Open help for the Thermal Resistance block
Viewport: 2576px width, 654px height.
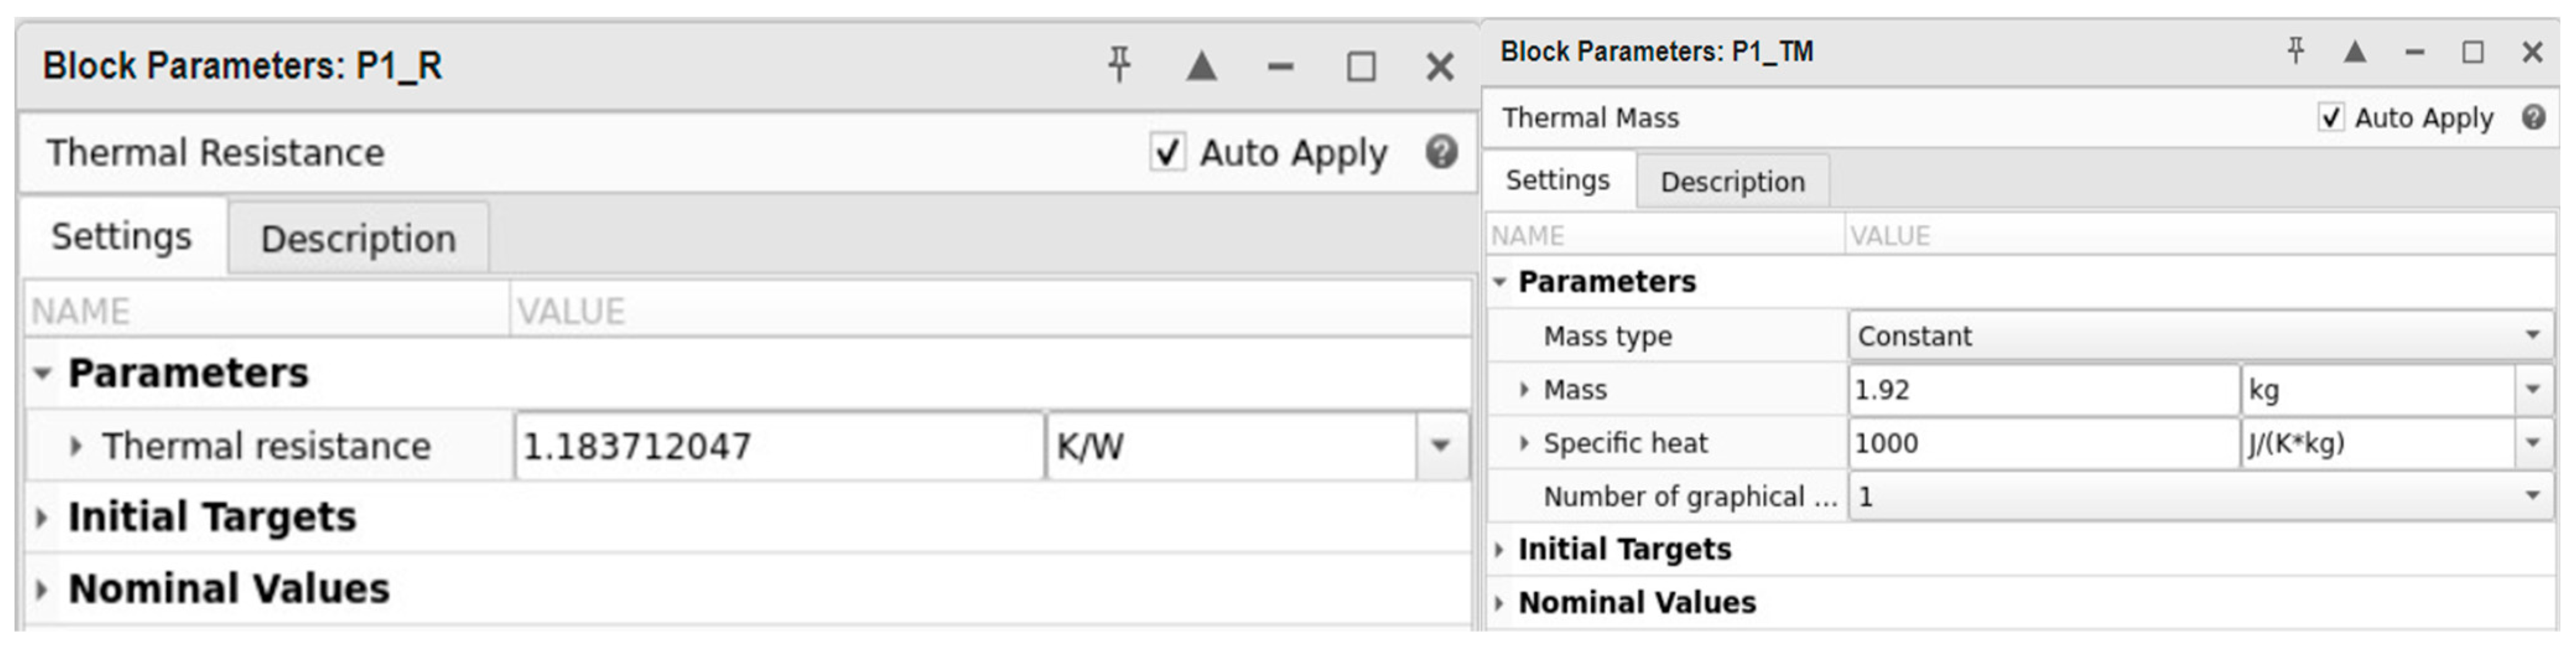(1441, 152)
